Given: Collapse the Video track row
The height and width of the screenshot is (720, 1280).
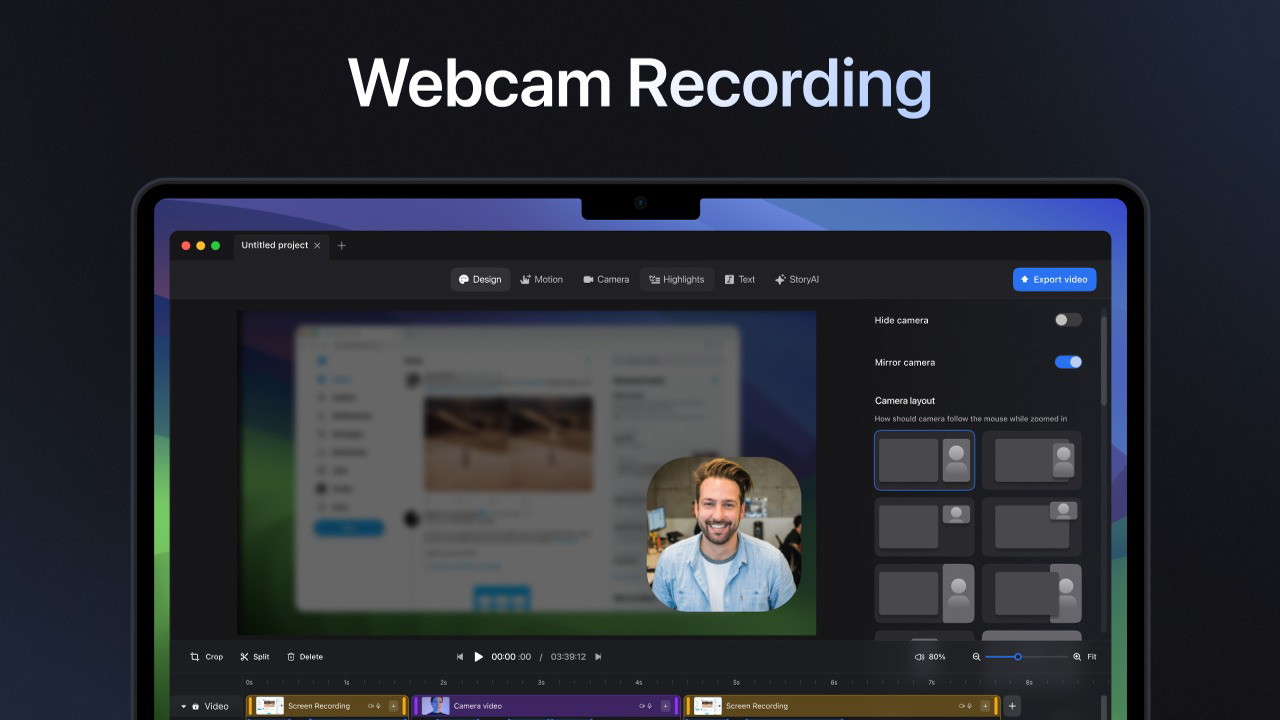Looking at the screenshot, I should [x=183, y=706].
